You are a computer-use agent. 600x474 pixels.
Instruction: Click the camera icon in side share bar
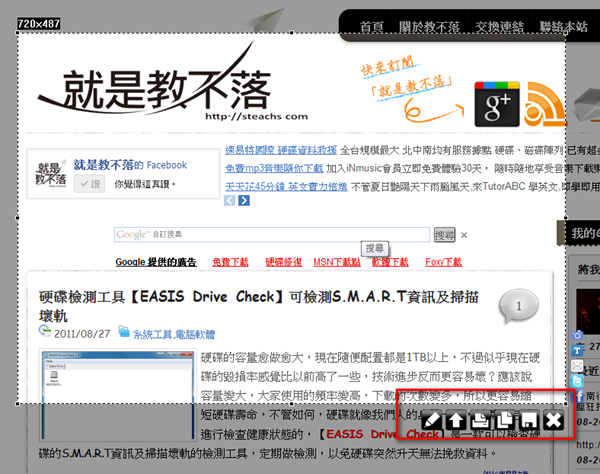577,335
